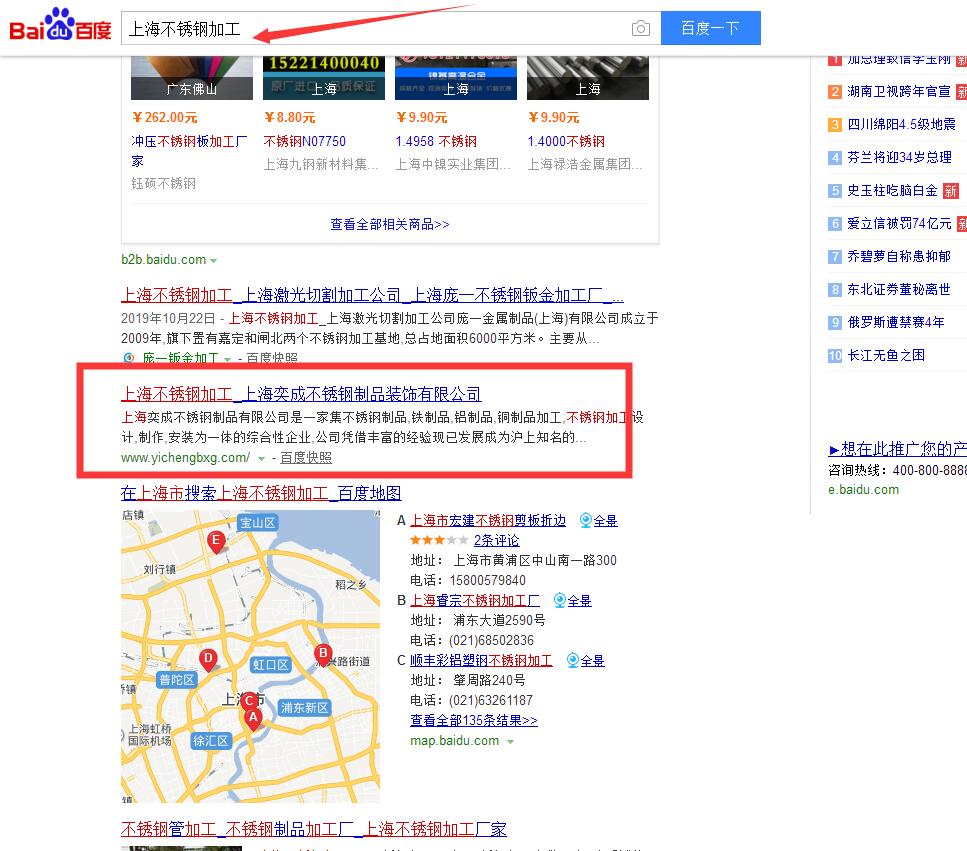Image resolution: width=967 pixels, height=851 pixels.
Task: Open the steel rods 上海 product thumbnail
Action: 588,78
